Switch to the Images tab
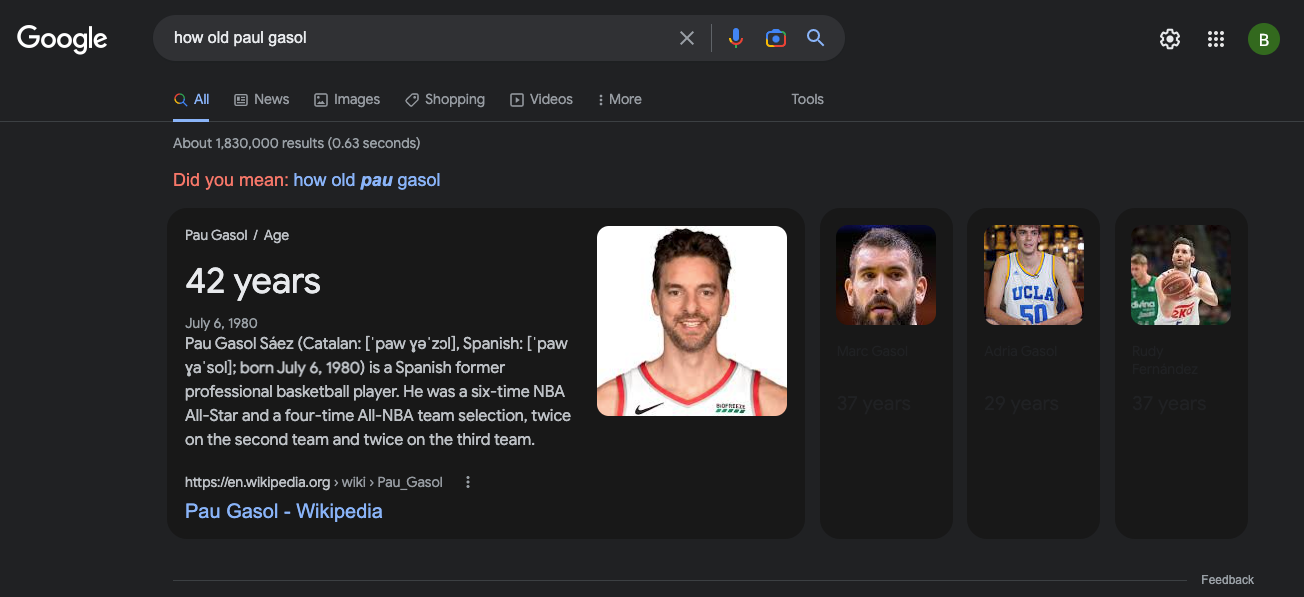Screen dimensions: 1304x597 point(347,99)
